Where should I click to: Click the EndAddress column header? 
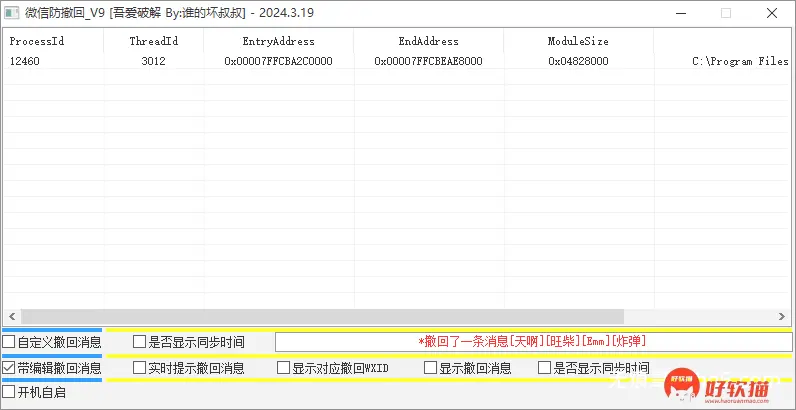(428, 42)
